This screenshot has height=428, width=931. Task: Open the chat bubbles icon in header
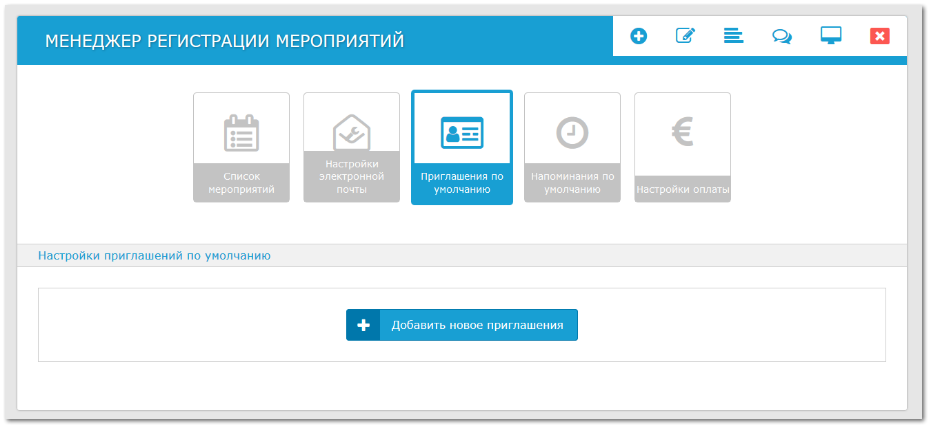tap(781, 36)
